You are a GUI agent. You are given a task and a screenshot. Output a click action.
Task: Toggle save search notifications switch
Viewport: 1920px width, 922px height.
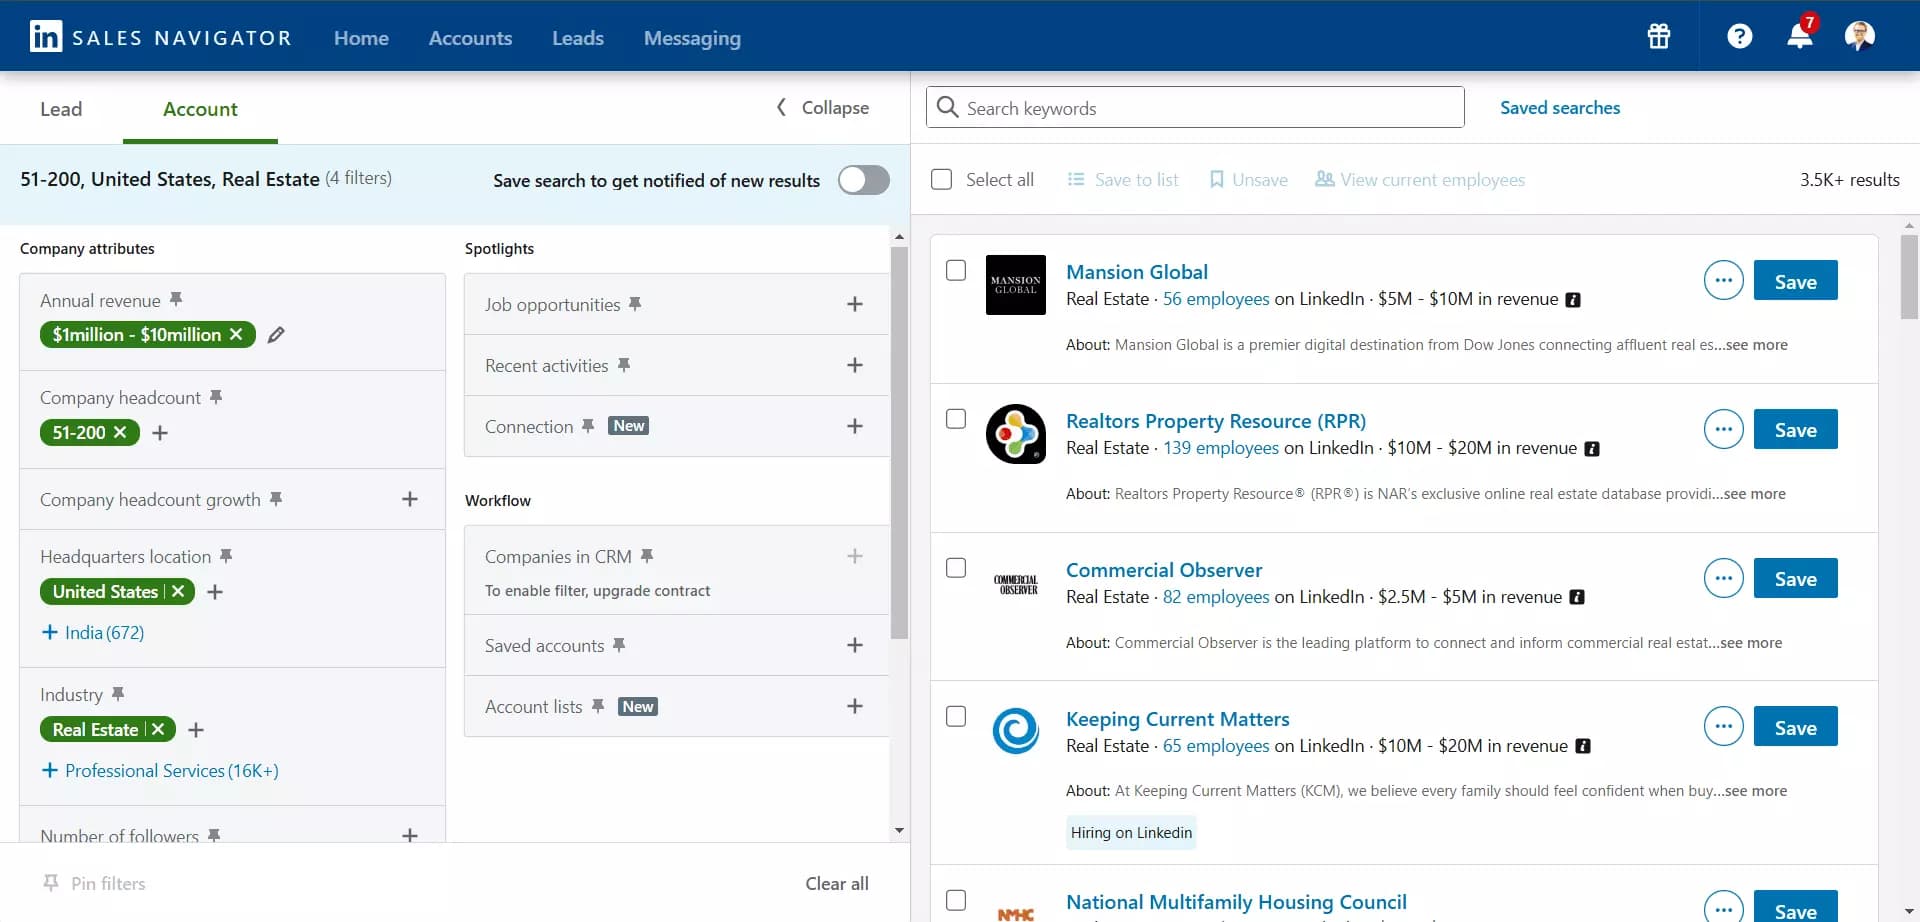[x=864, y=180]
